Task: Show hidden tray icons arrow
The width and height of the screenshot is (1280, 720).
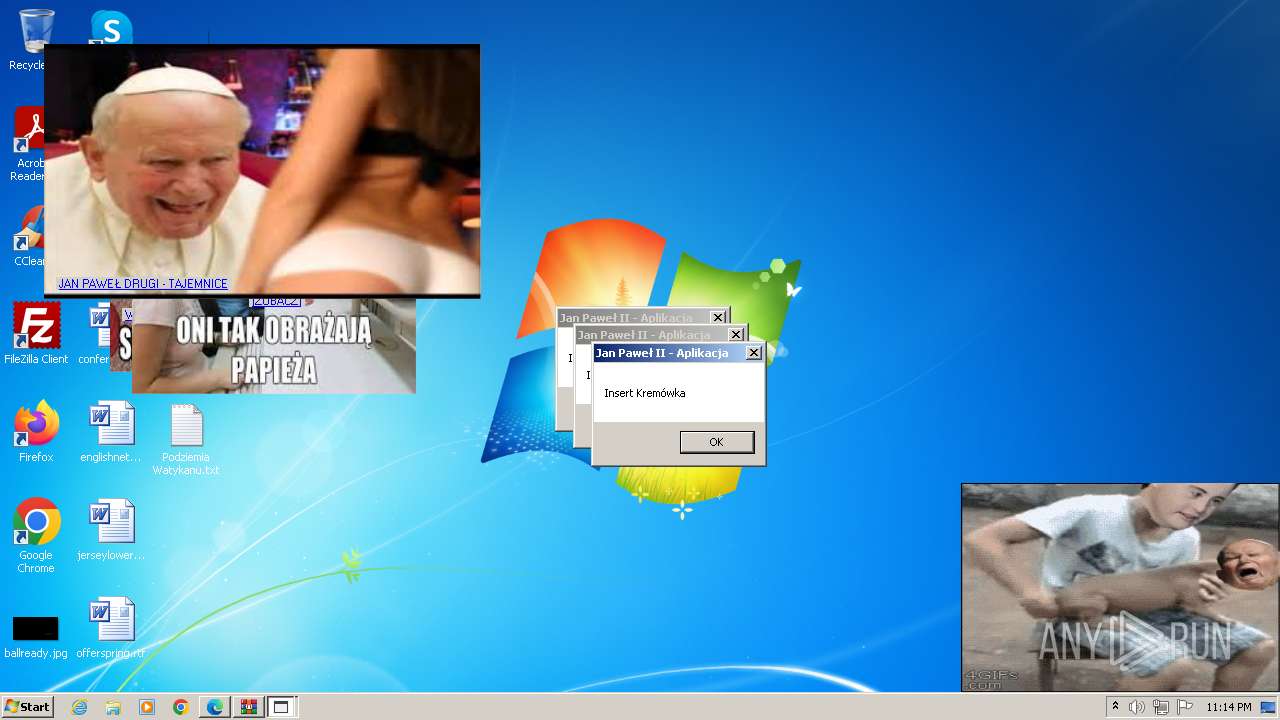Action: [1115, 707]
